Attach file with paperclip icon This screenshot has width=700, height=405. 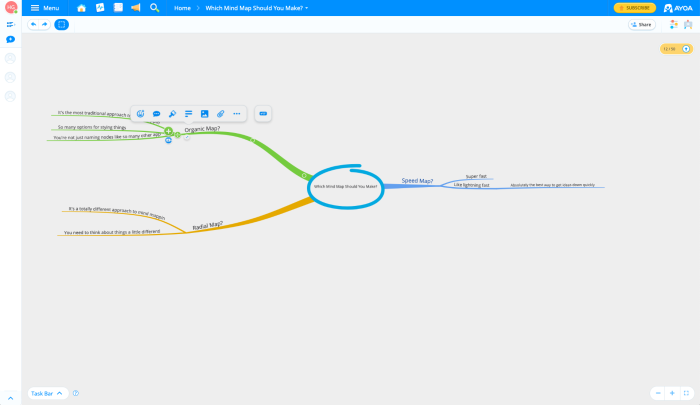click(221, 114)
